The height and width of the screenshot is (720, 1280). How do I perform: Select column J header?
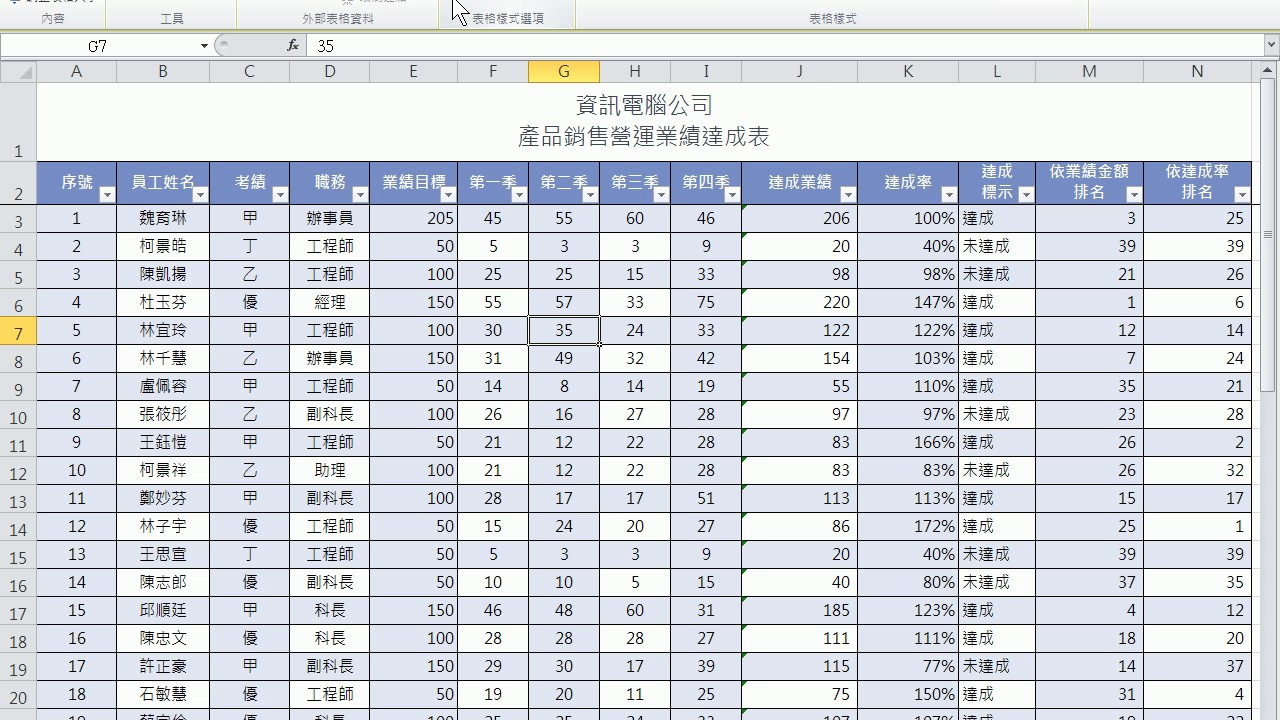[799, 72]
